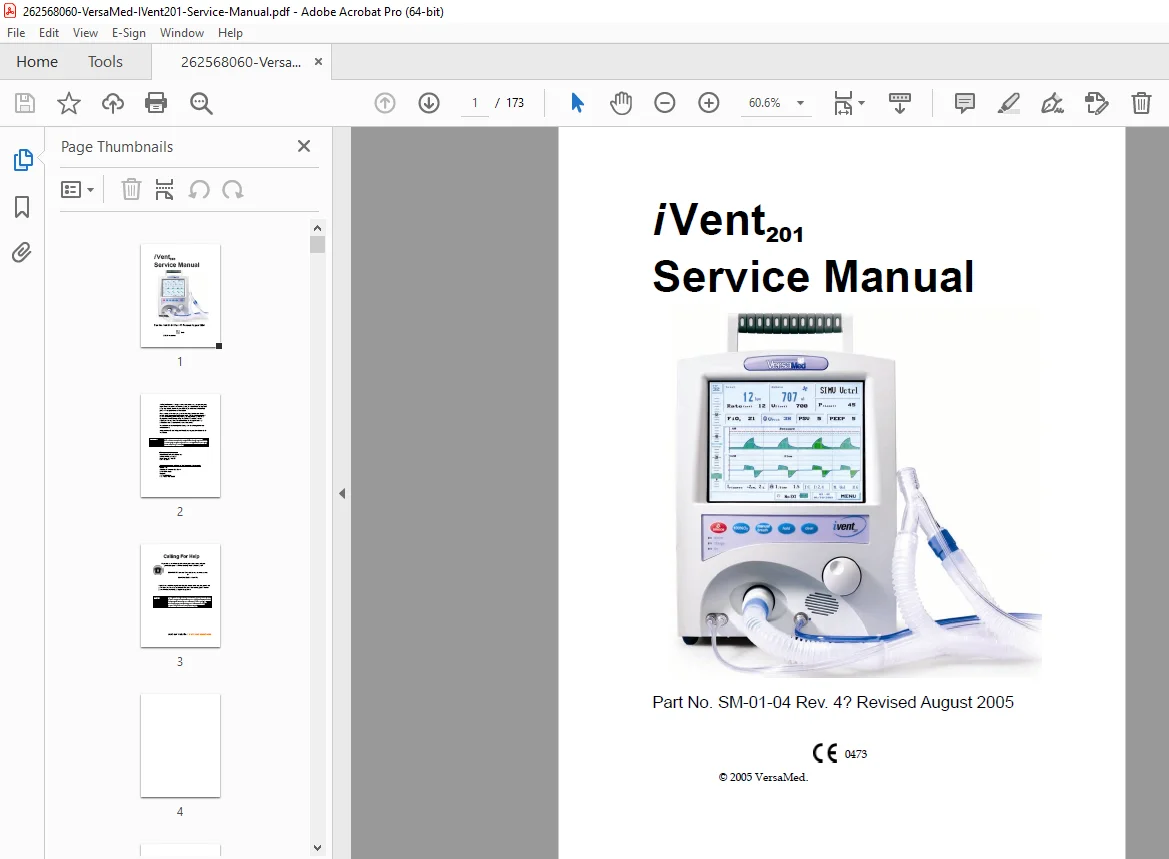Open the Sign document pen tool
The width and height of the screenshot is (1169, 859).
pyautogui.click(x=1053, y=103)
